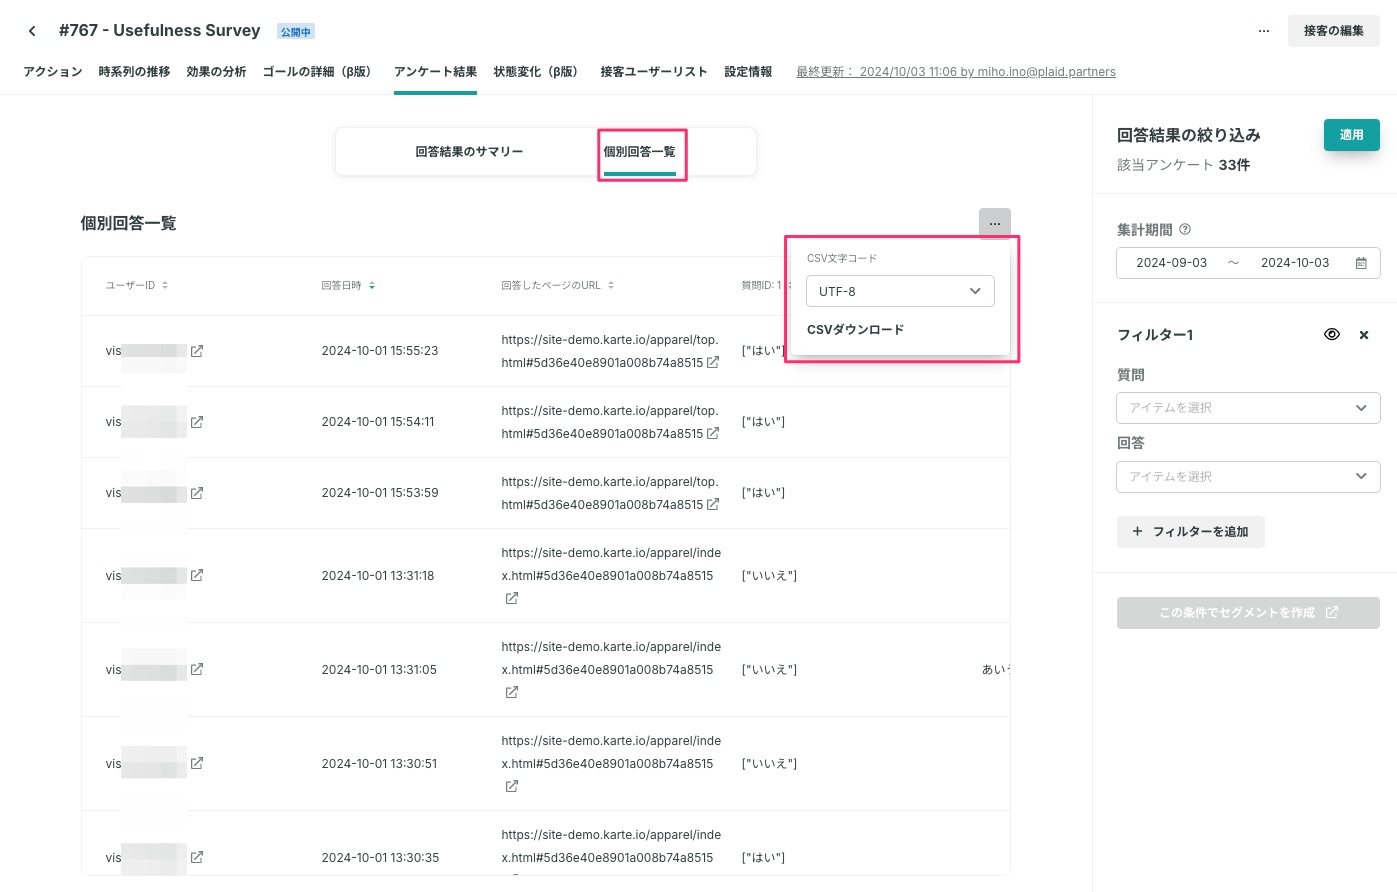
Task: Open the CSV文字コード UTF-8 dropdown
Action: tap(900, 291)
